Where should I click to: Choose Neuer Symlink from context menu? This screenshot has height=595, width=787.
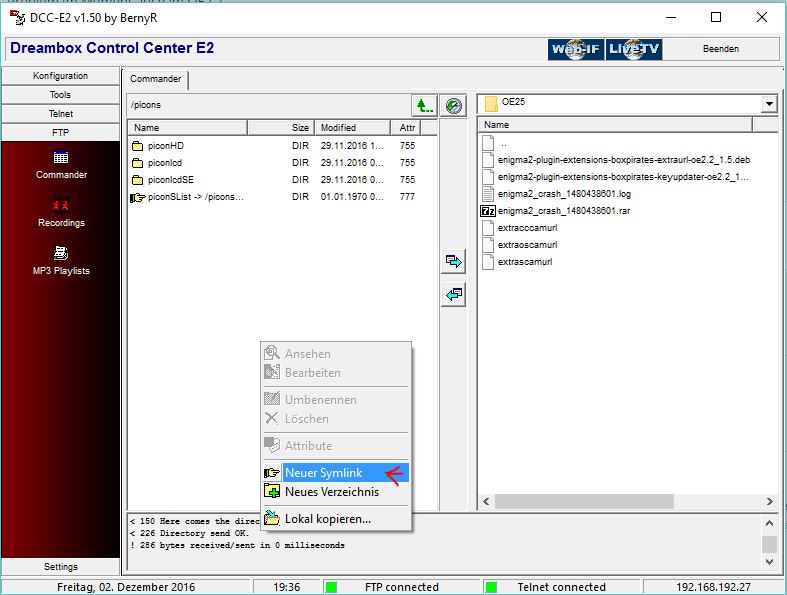(323, 473)
